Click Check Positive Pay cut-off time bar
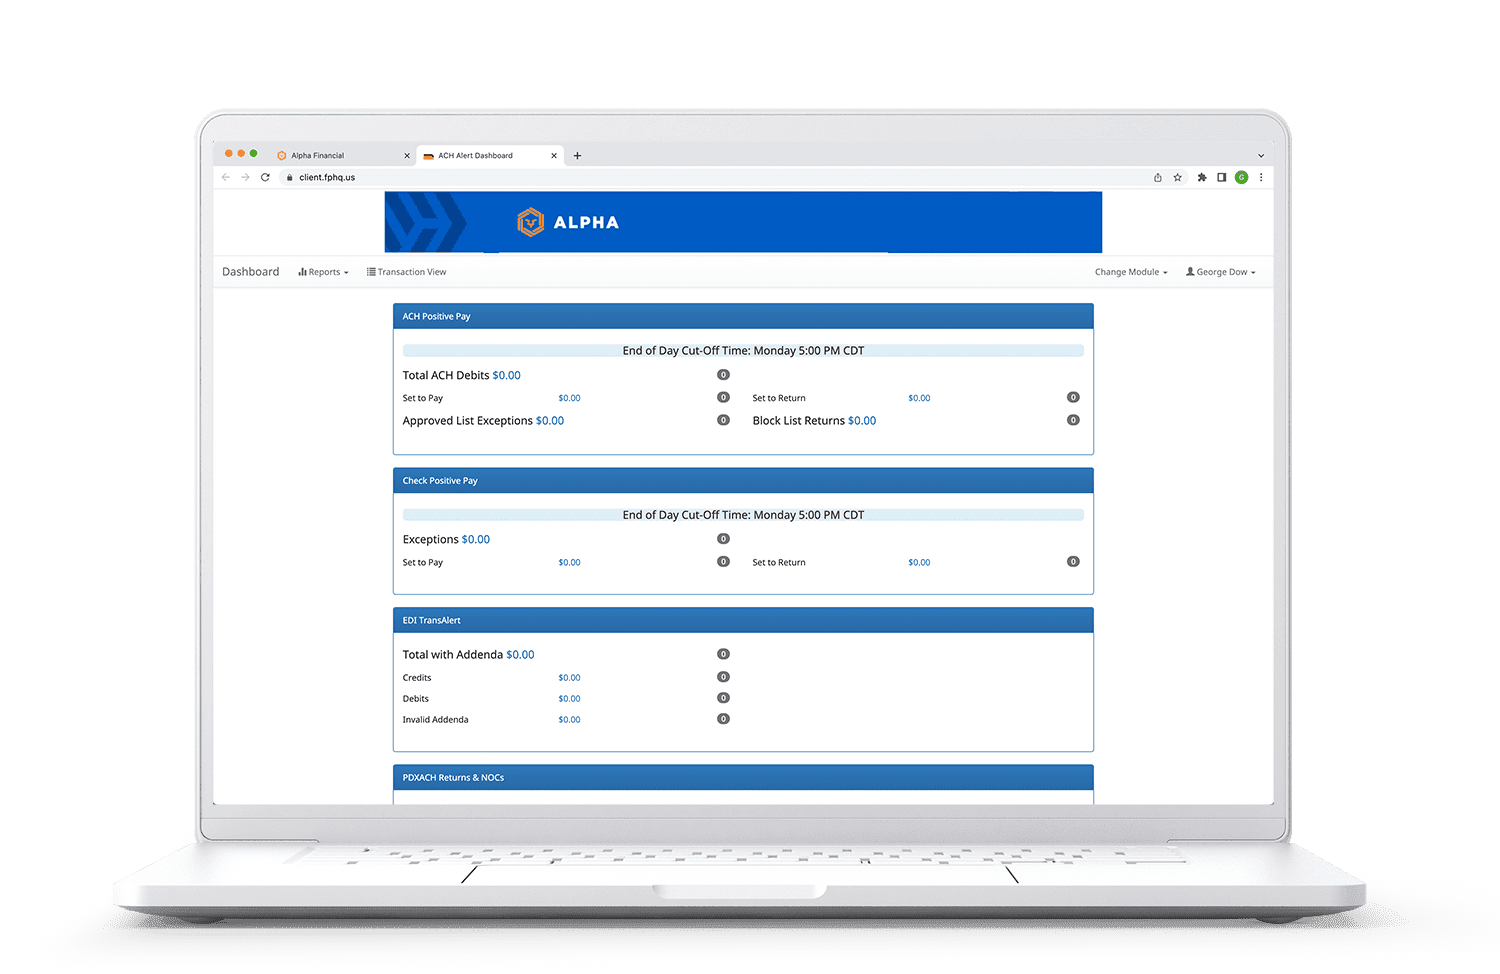Viewport: 1500px width, 974px height. coord(743,515)
